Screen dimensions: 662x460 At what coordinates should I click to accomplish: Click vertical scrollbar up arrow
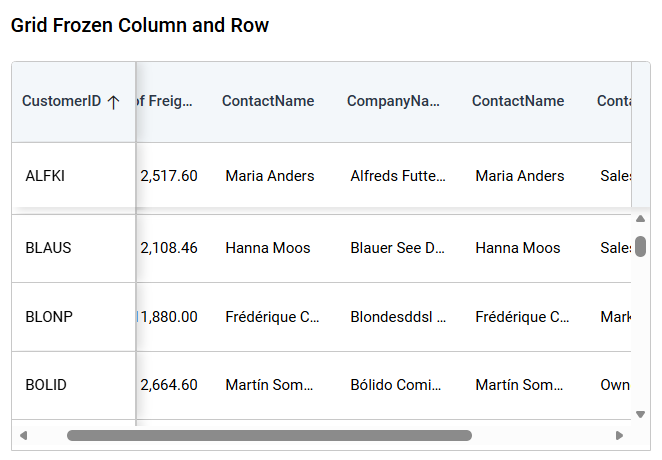pos(640,219)
